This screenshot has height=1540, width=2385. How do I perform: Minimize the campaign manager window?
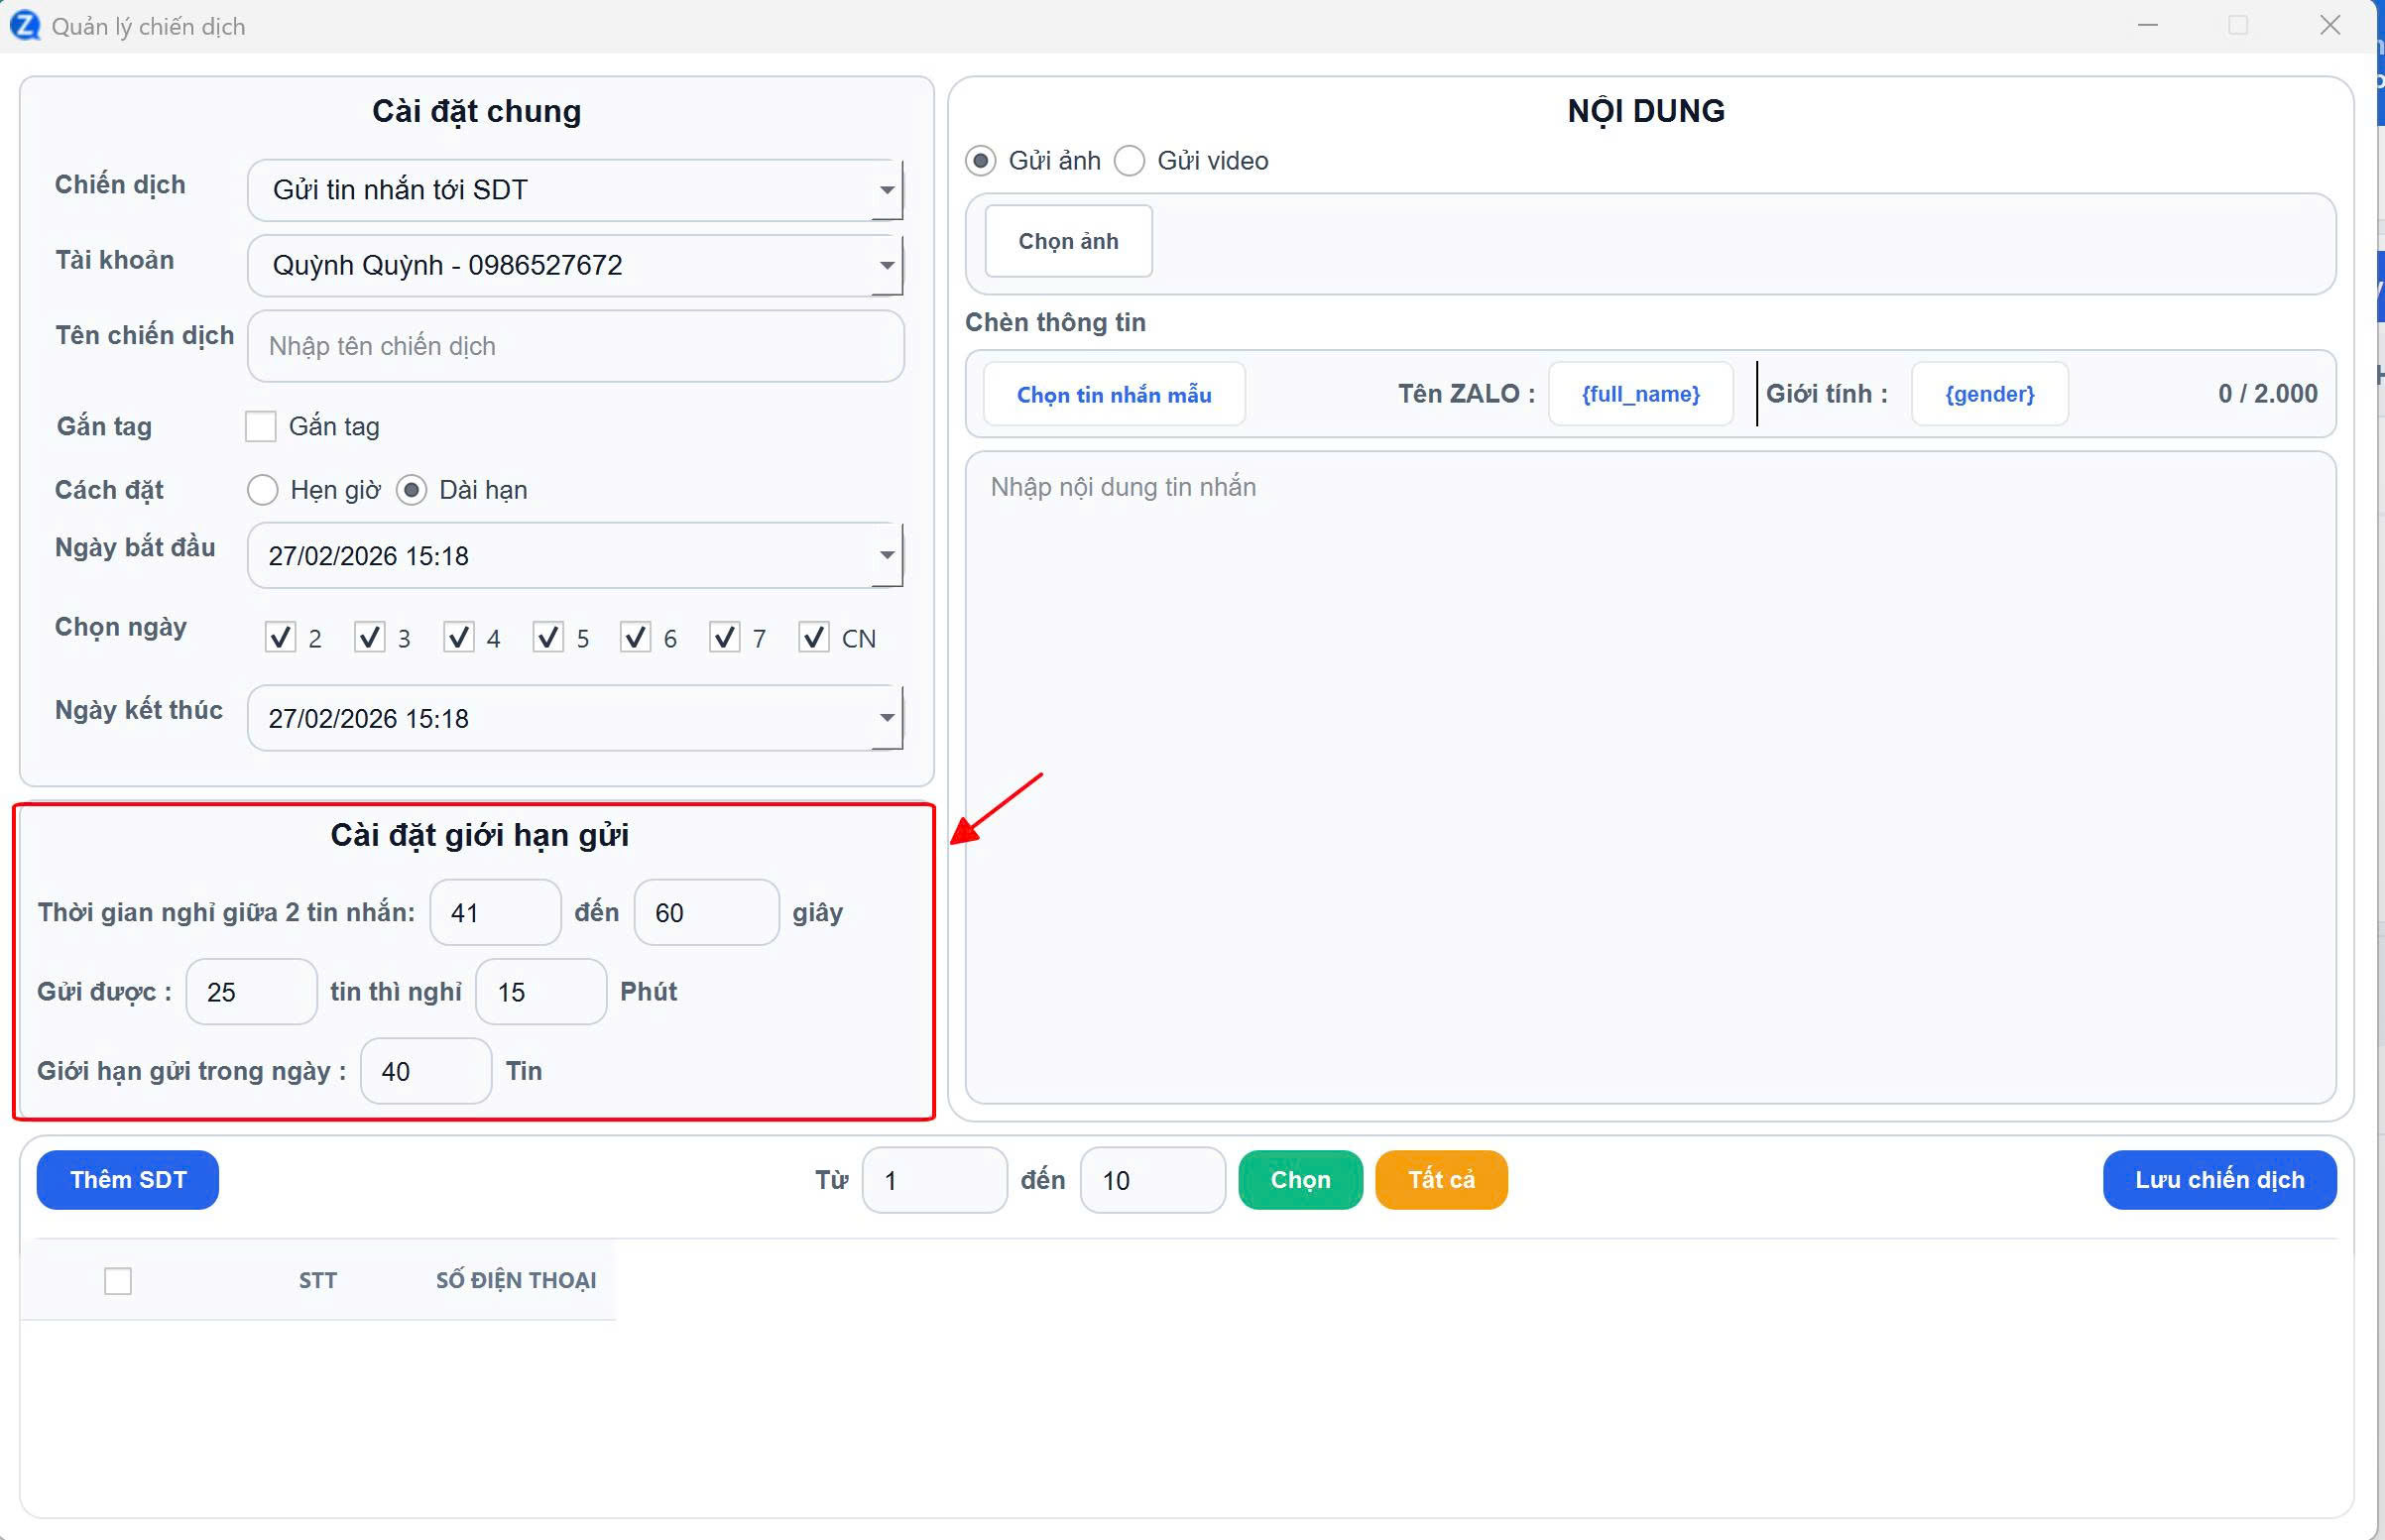[2147, 26]
